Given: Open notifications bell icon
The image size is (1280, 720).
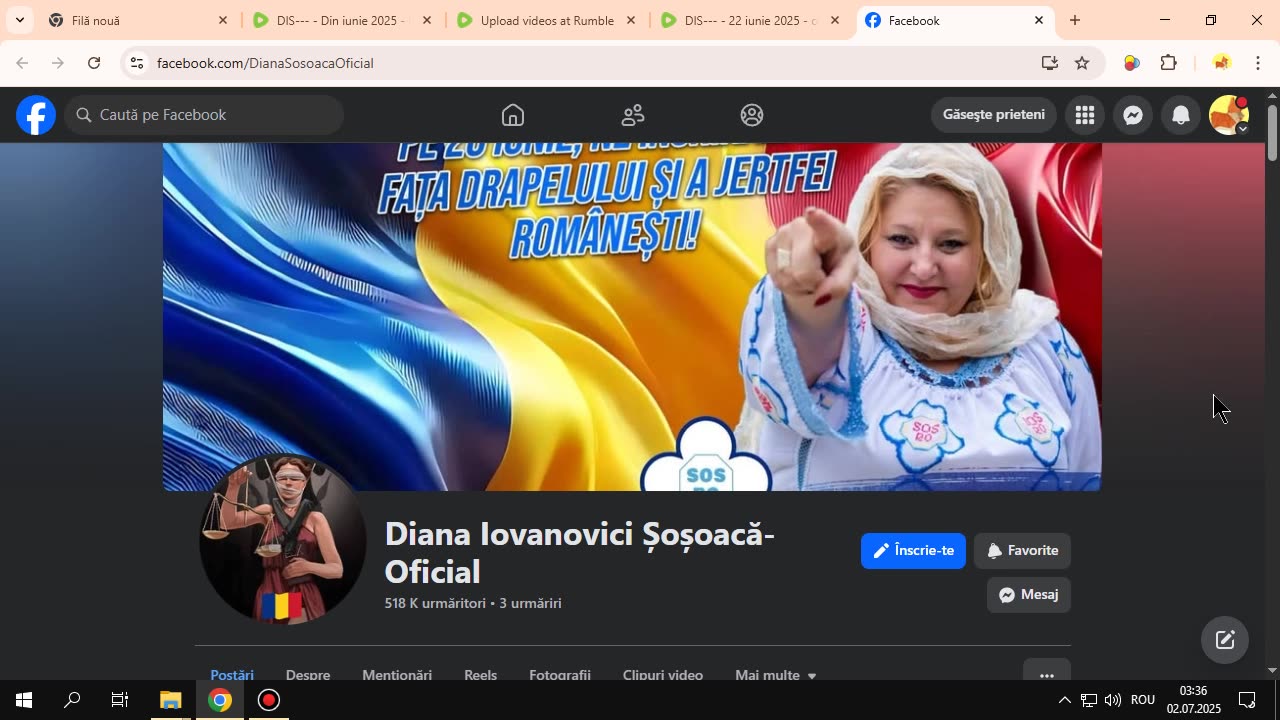Looking at the screenshot, I should pyautogui.click(x=1181, y=115).
